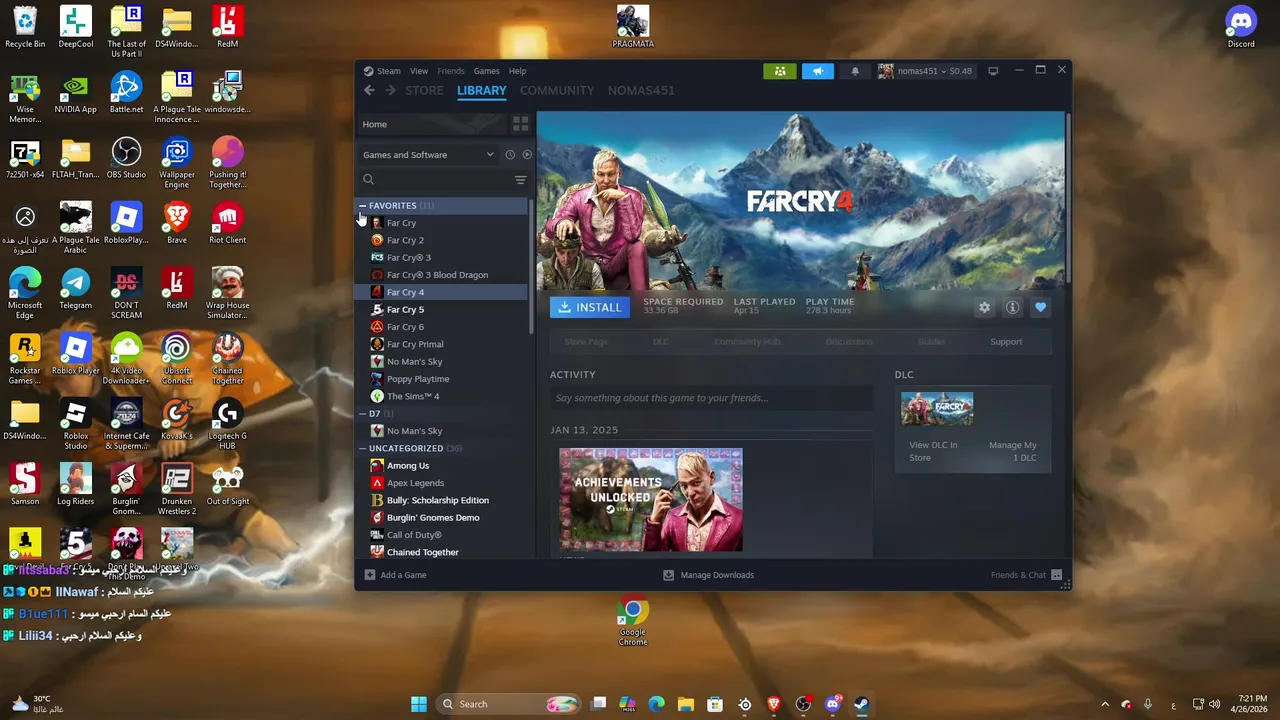
Task: Open the Help menu
Action: pyautogui.click(x=517, y=71)
